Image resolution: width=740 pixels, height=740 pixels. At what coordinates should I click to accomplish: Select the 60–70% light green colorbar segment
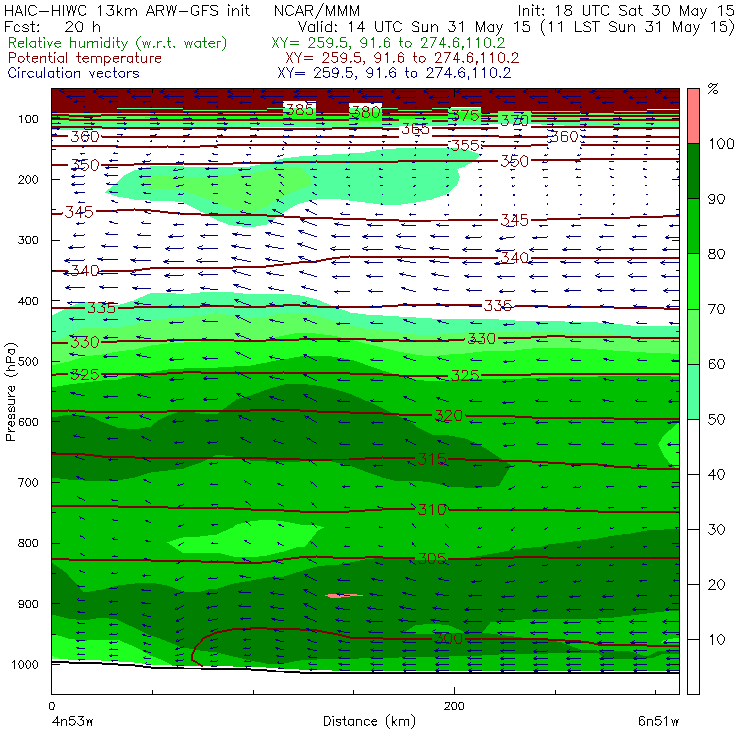pos(693,336)
